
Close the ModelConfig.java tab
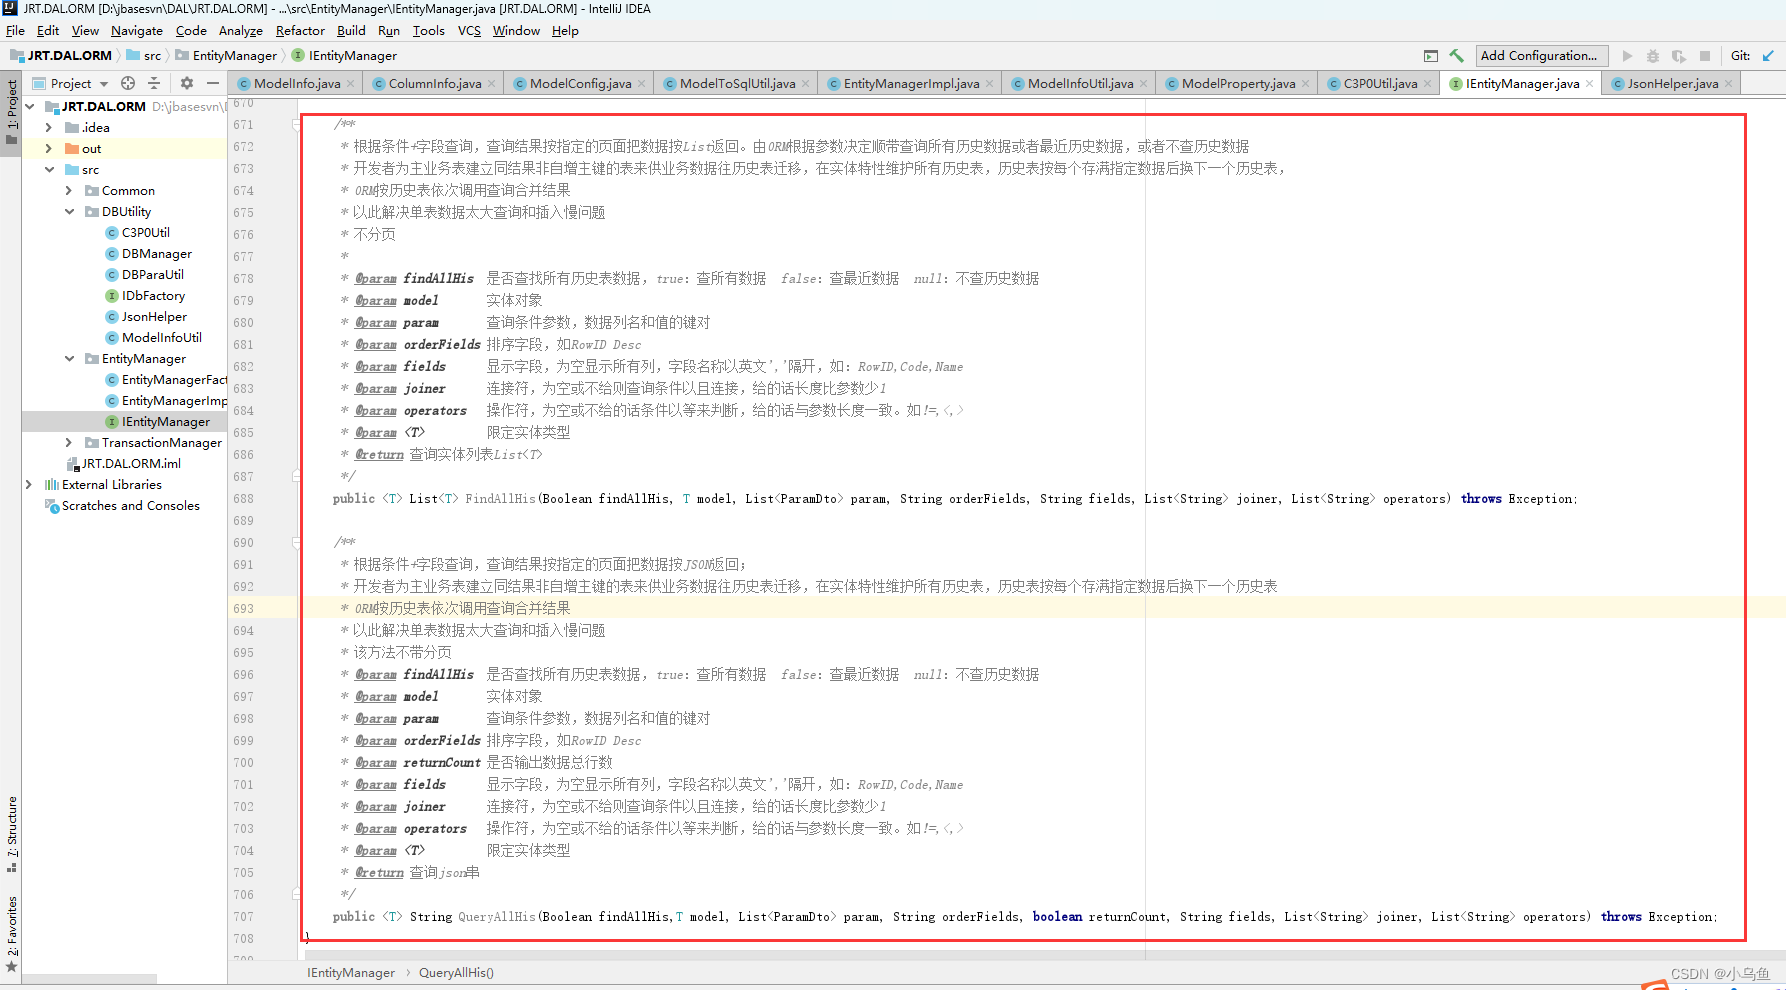(641, 84)
